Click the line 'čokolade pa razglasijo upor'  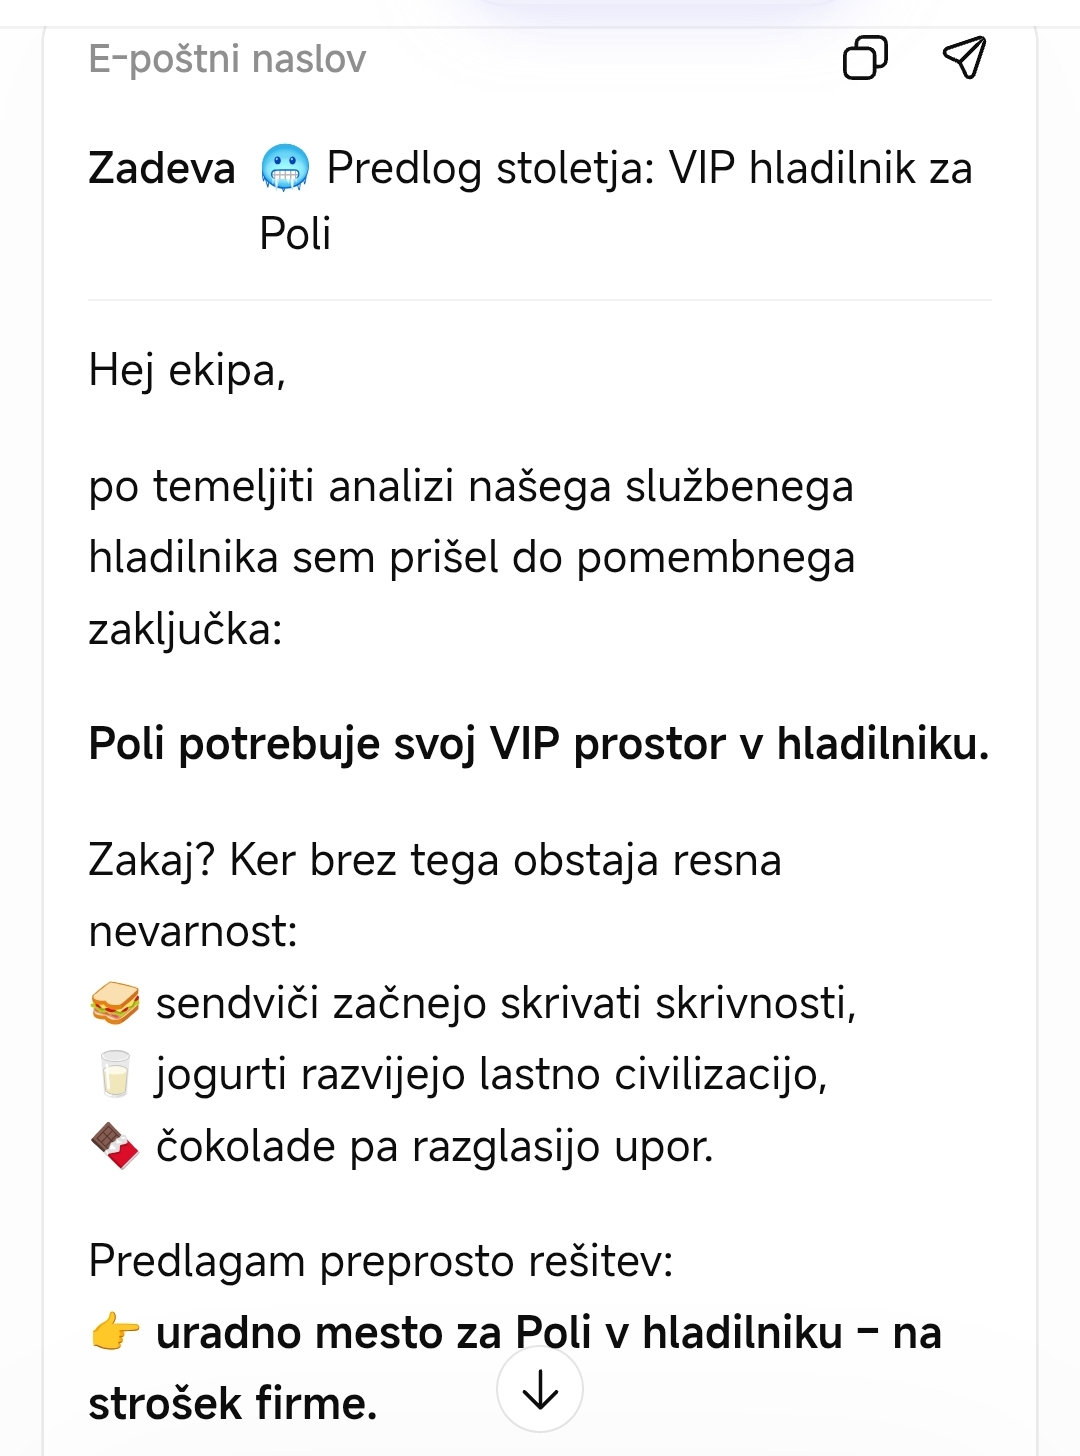coord(434,1146)
